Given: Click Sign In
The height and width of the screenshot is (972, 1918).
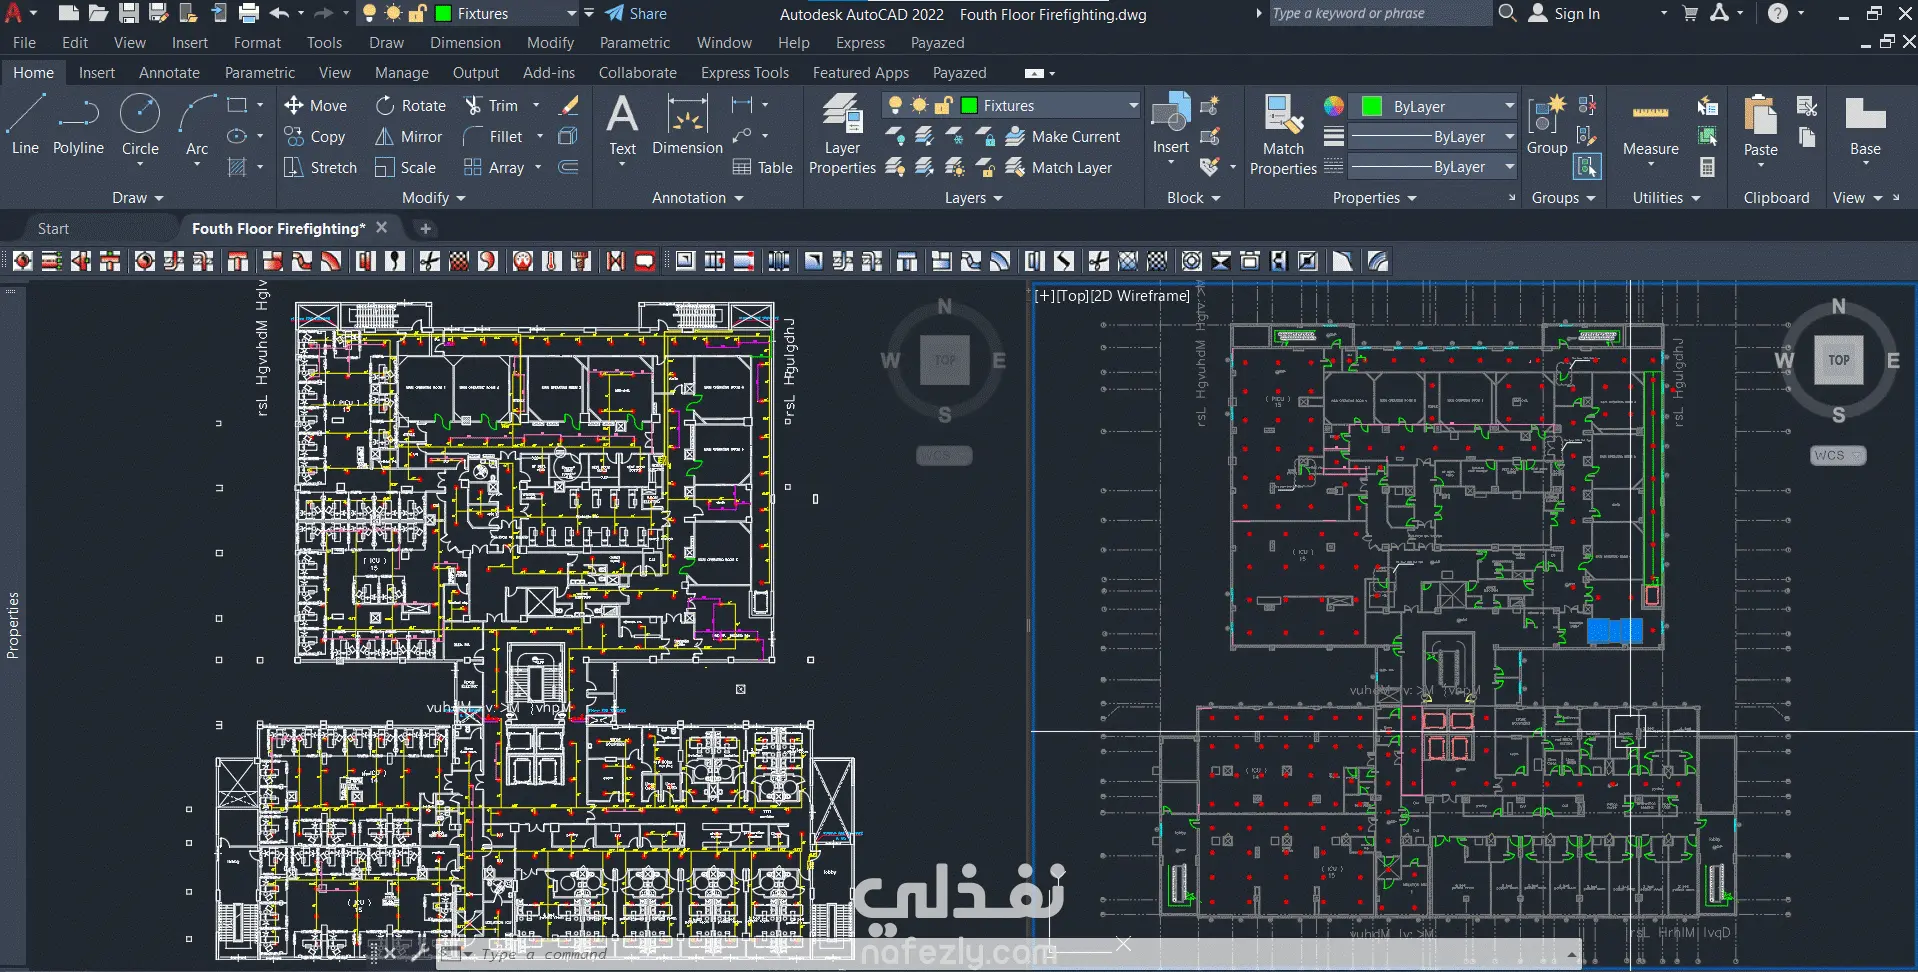Looking at the screenshot, I should click(x=1564, y=13).
